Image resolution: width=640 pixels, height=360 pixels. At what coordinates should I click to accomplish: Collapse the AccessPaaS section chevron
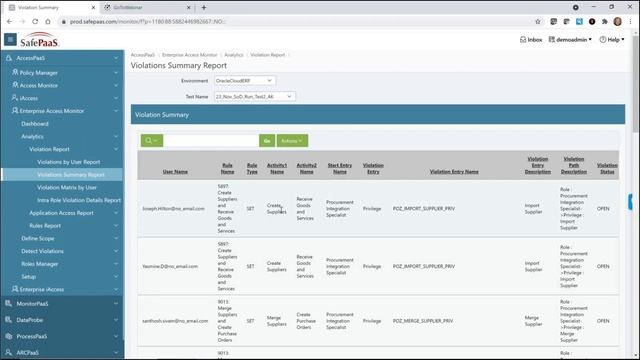pyautogui.click(x=116, y=58)
